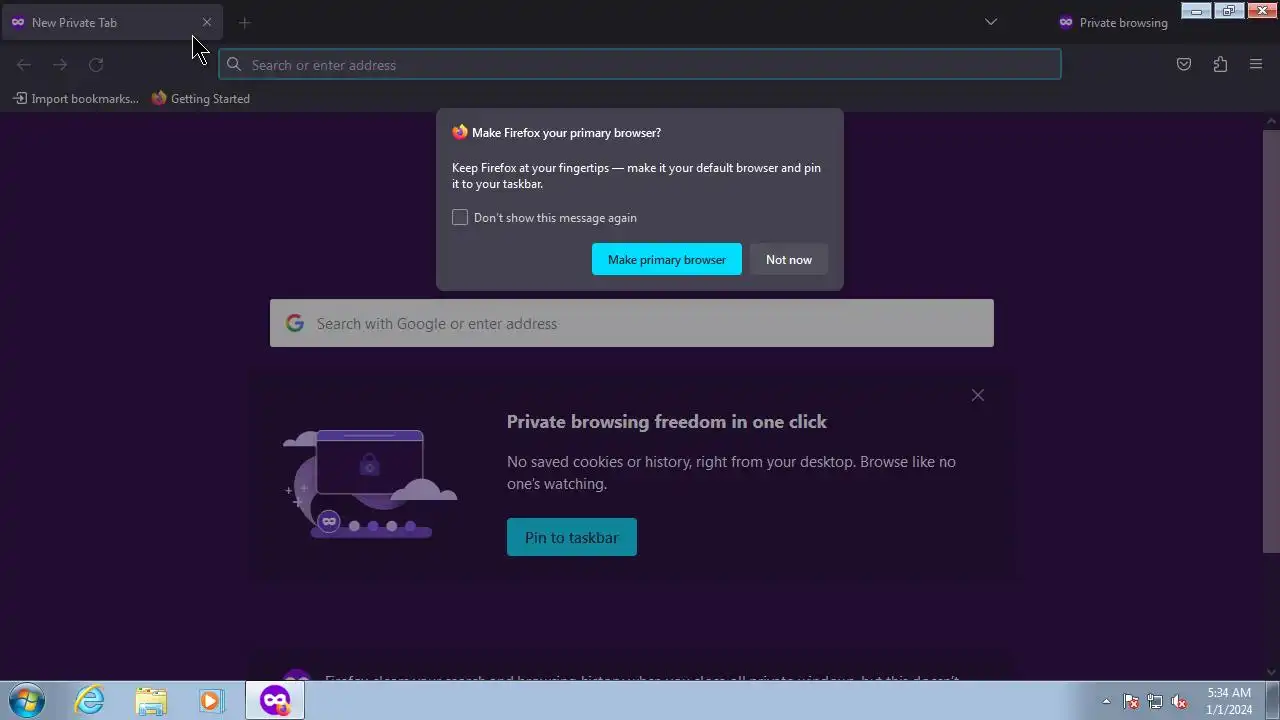Screen dimensions: 1280x720
Task: Show hidden tray icons
Action: click(1106, 701)
